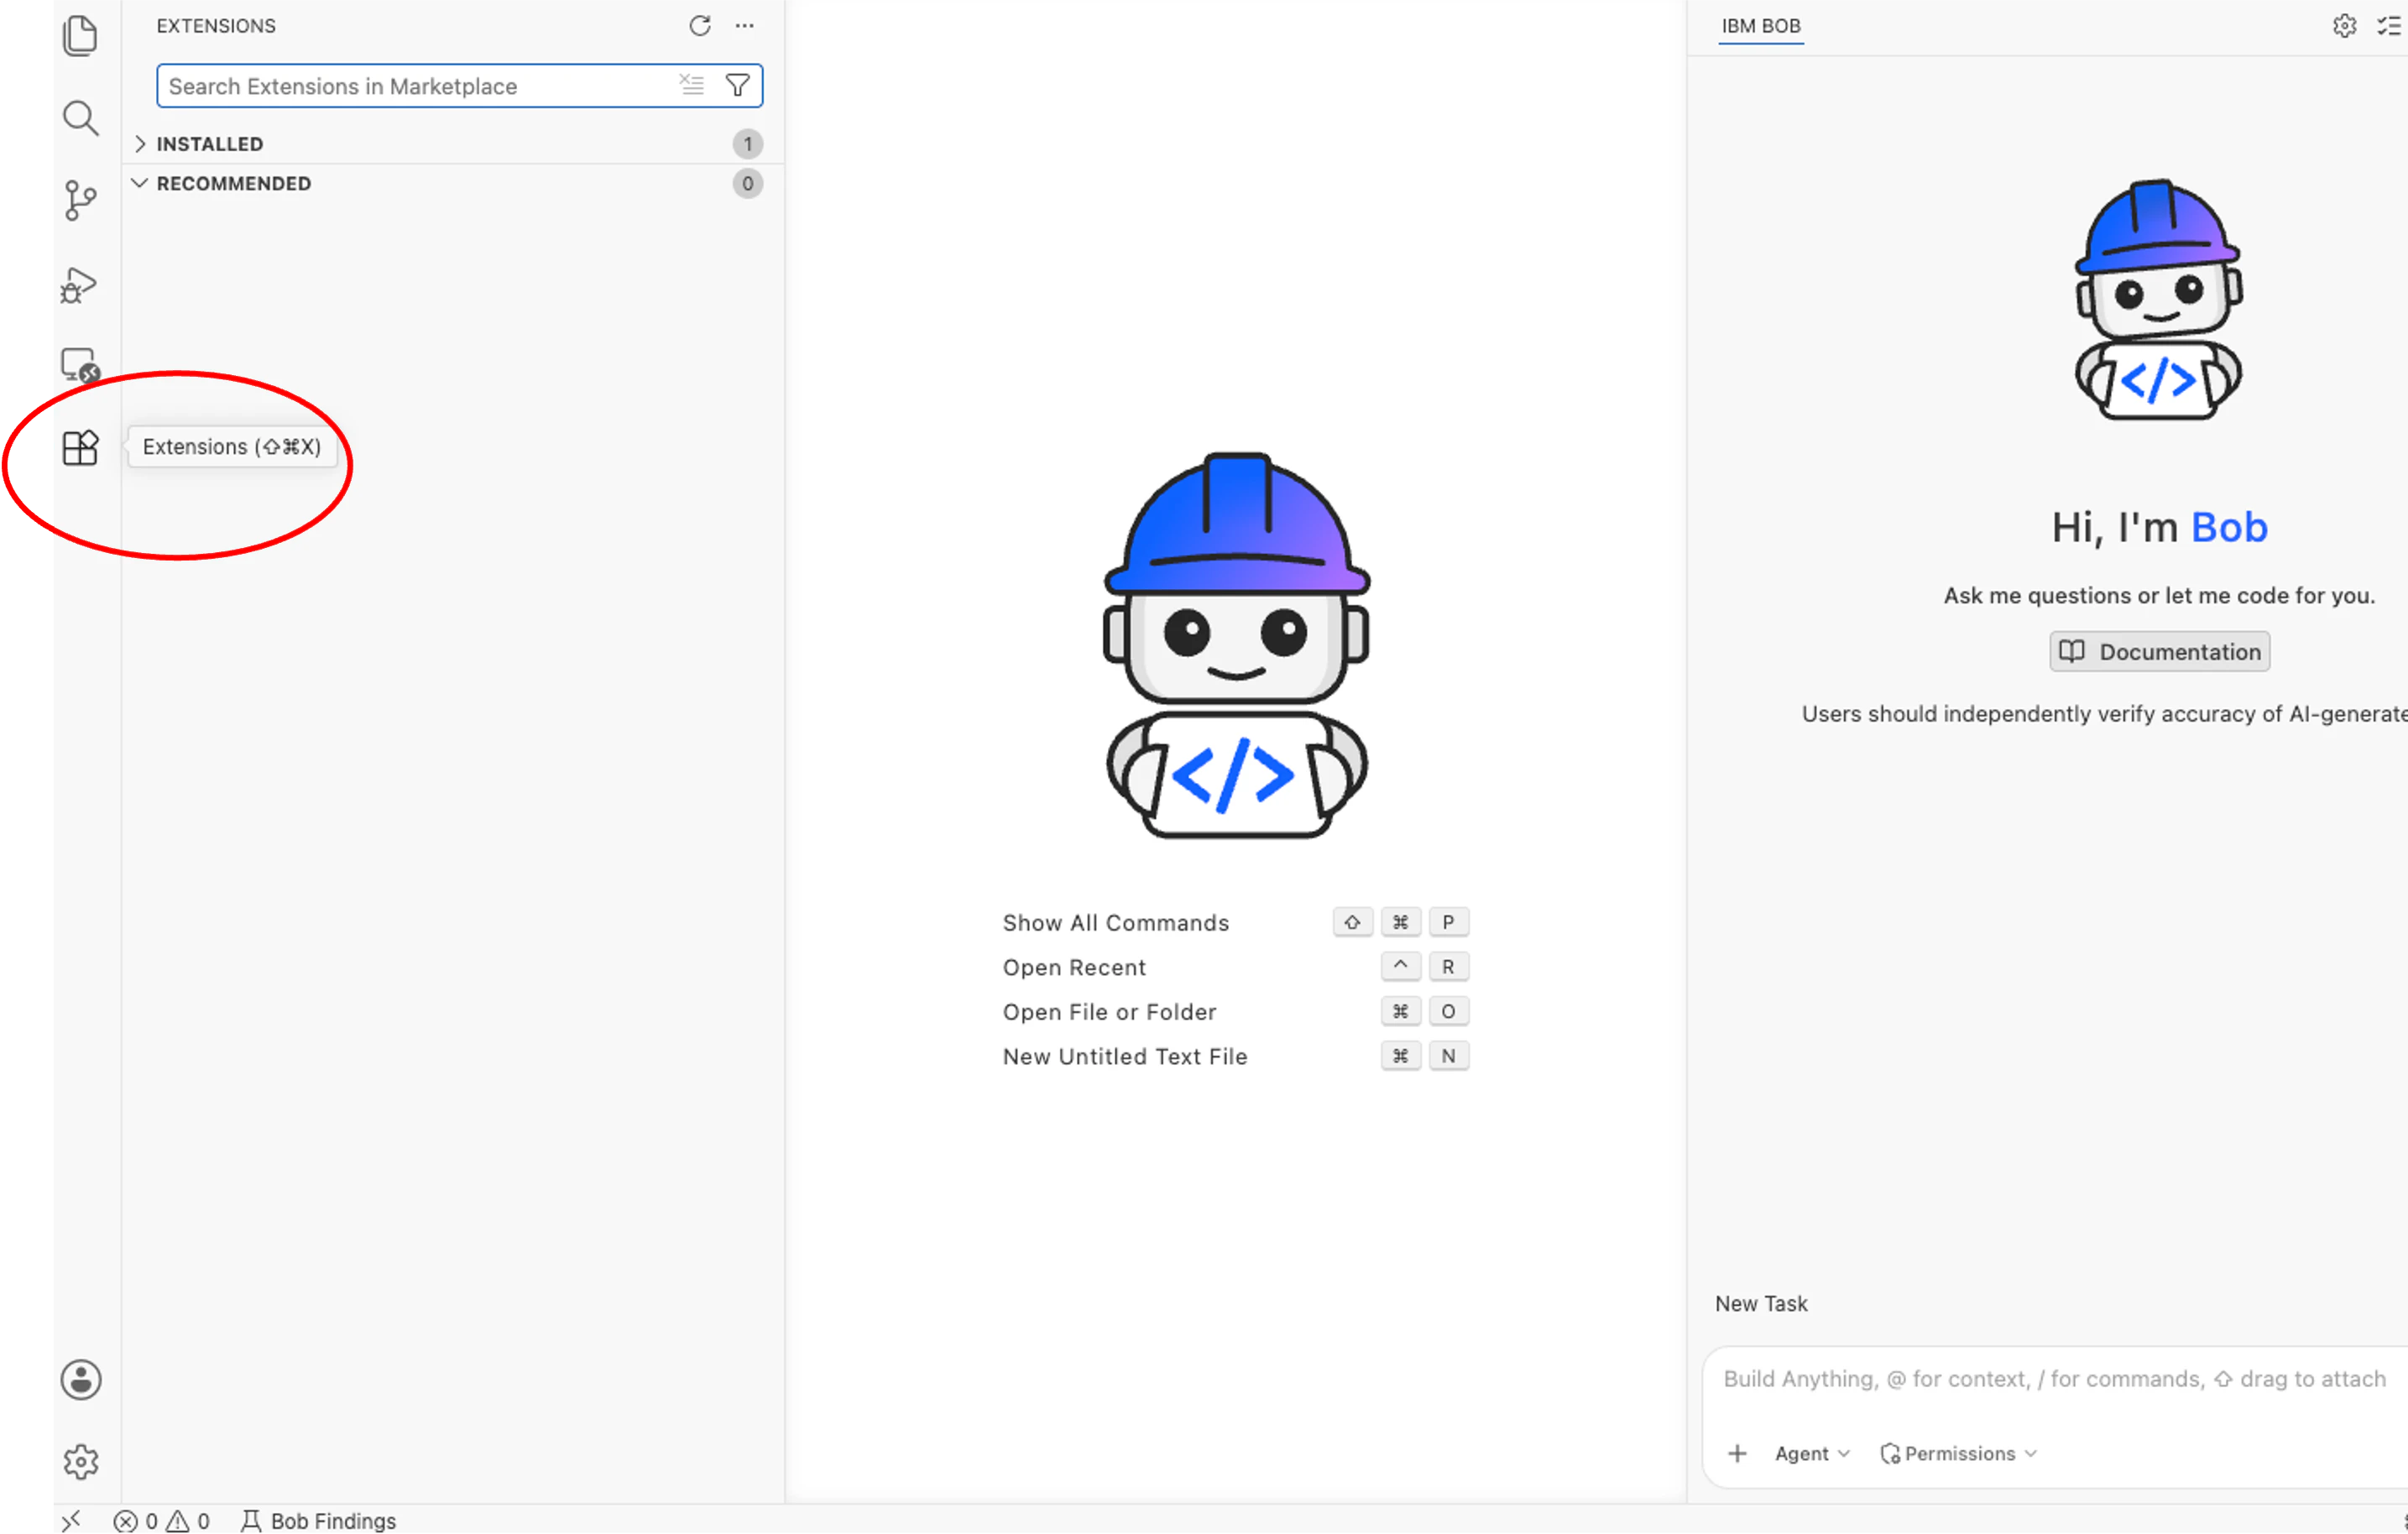Viewport: 2408px width, 1534px height.
Task: Click the New Task label
Action: click(x=1762, y=1304)
